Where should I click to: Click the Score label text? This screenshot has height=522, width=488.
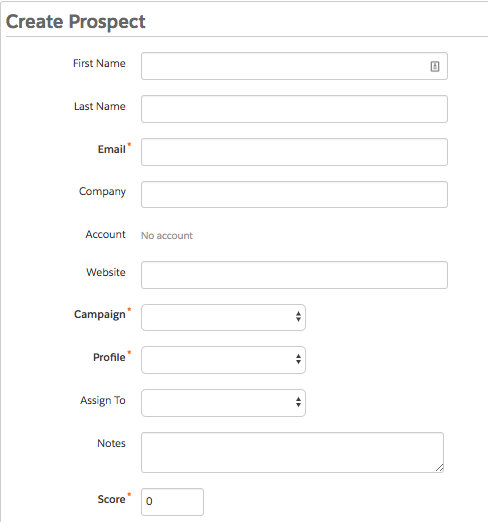tap(111, 499)
